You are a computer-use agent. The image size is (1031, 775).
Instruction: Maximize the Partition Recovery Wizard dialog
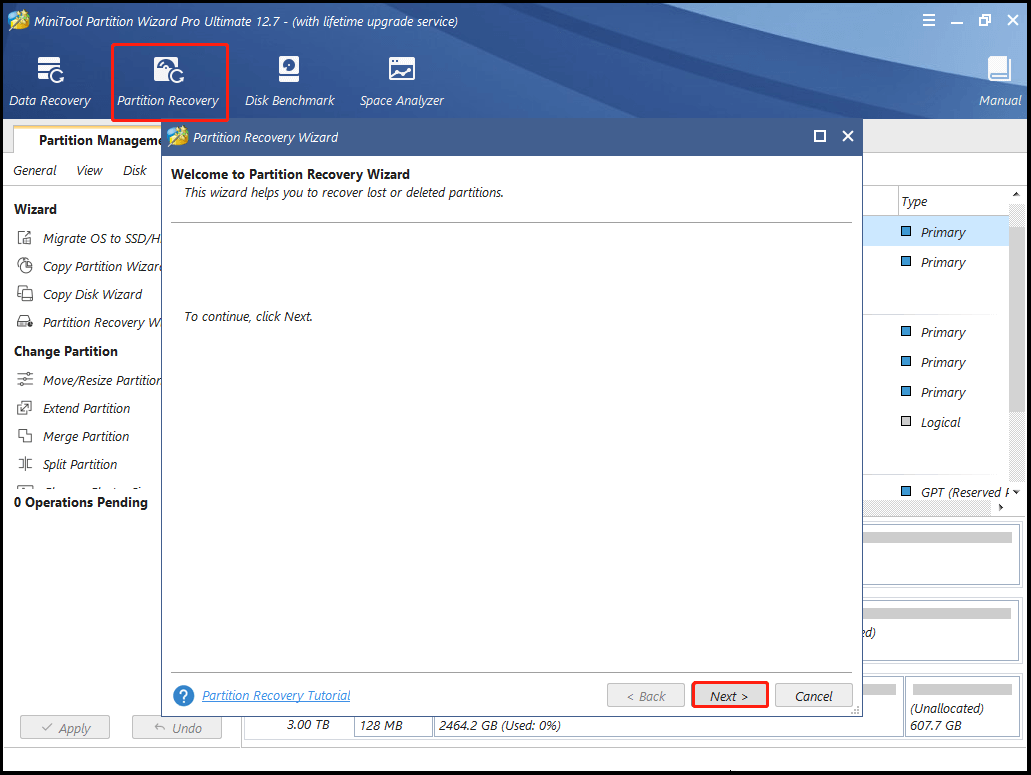pyautogui.click(x=819, y=136)
